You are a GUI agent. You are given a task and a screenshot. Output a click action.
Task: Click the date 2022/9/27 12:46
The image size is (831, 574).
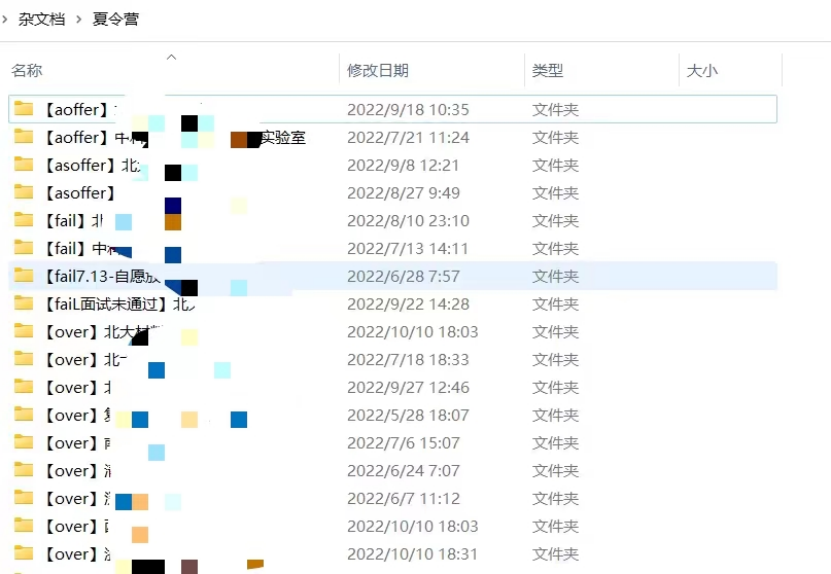click(x=408, y=387)
